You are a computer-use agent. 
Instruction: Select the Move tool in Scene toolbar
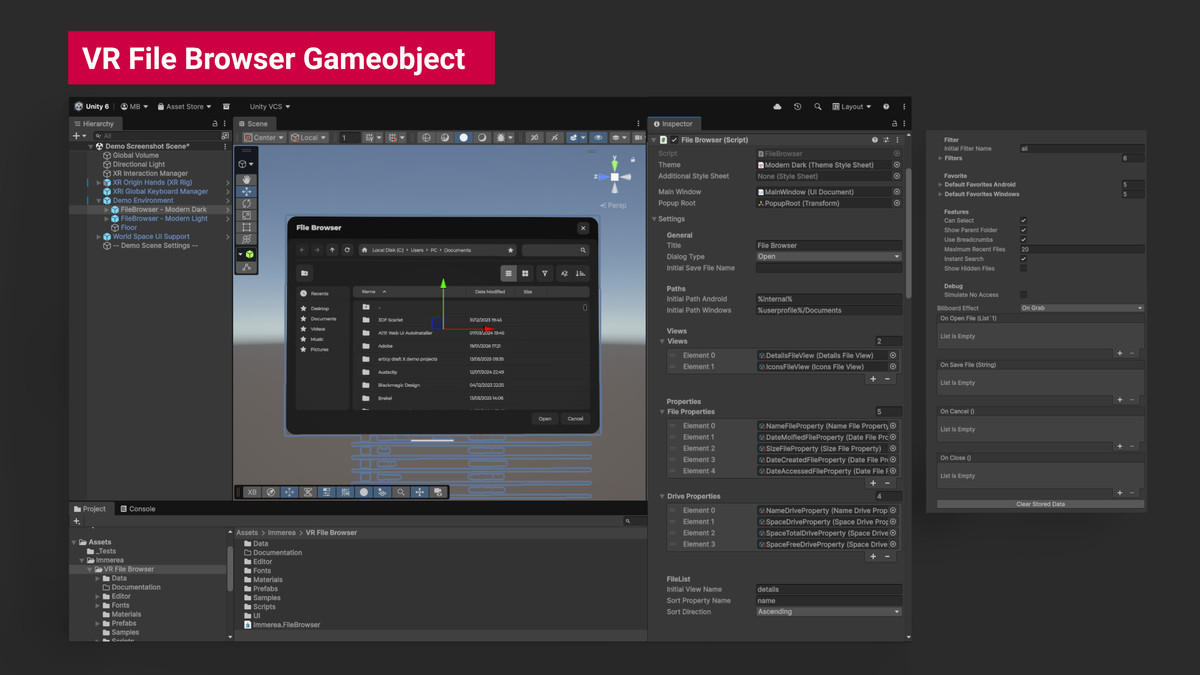coord(247,191)
